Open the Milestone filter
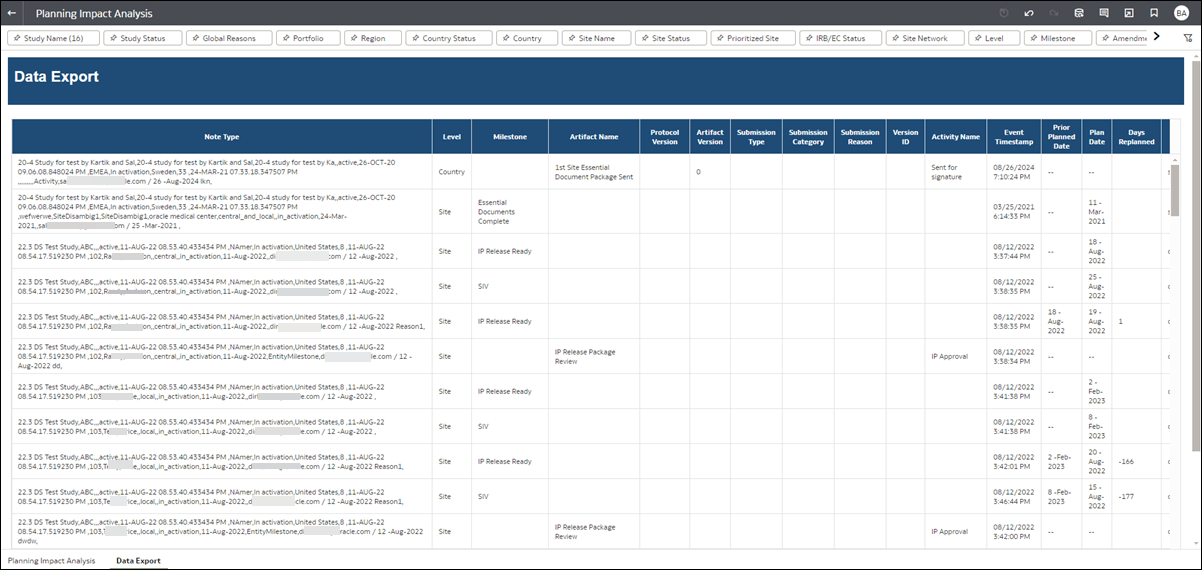Screen dimensions: 1202x570 [1058, 38]
